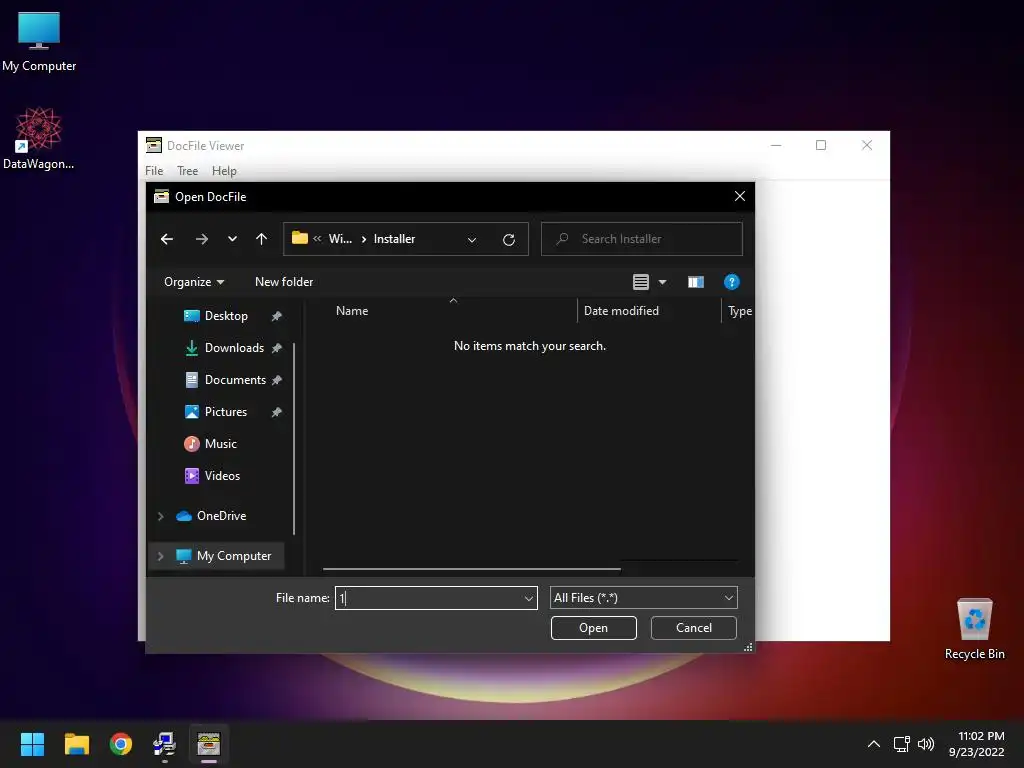Screen dimensions: 1024x768
Task: Click navigation pane vertical scrollbar
Action: (294, 439)
